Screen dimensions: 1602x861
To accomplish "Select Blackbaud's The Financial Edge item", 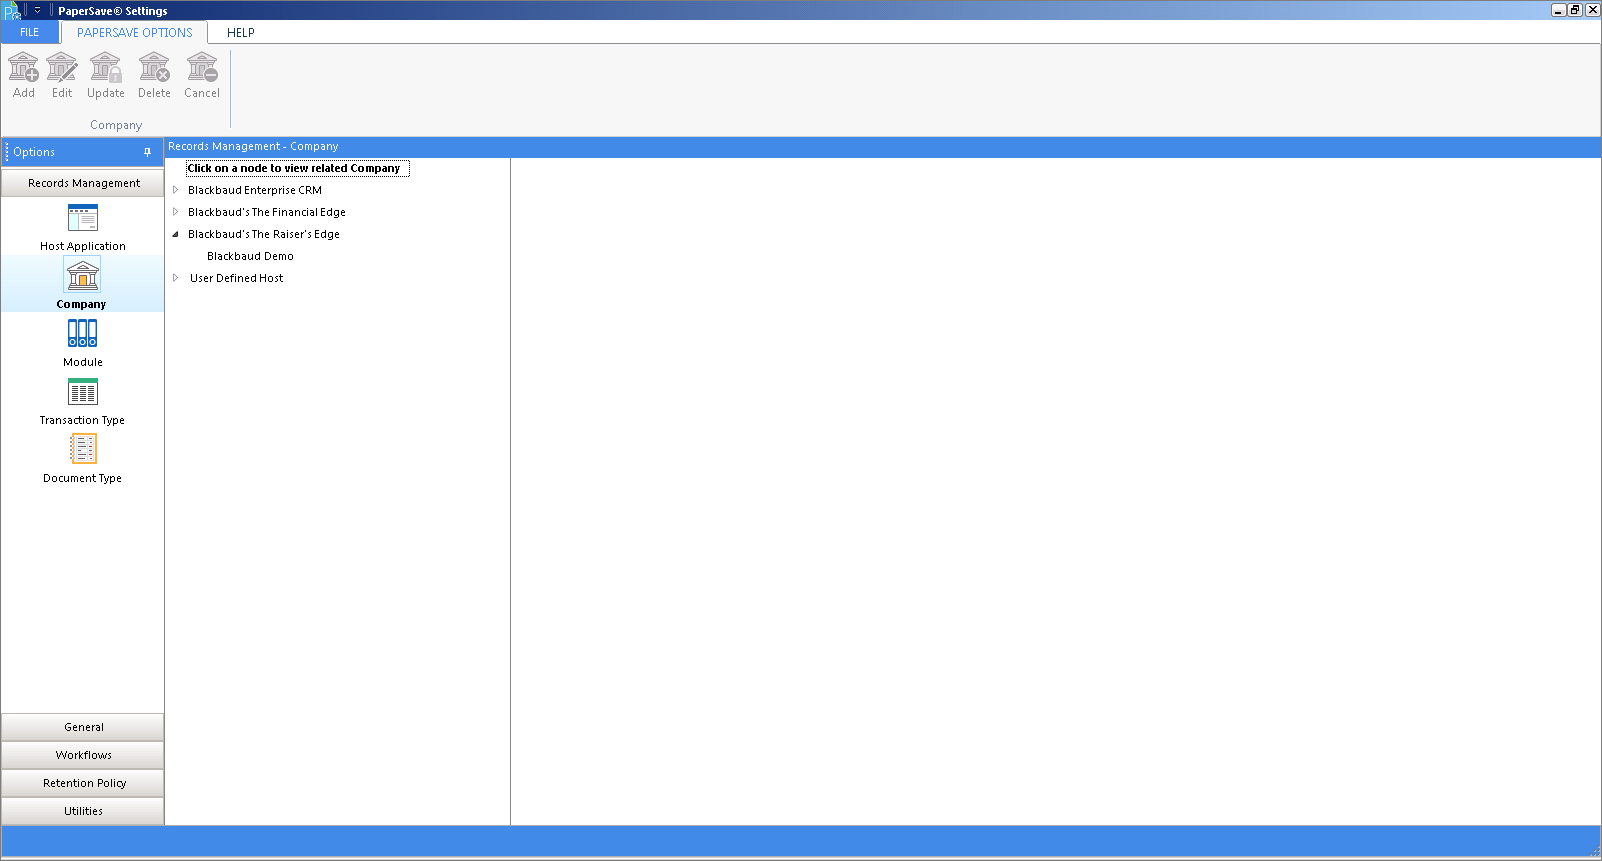I will 267,212.
